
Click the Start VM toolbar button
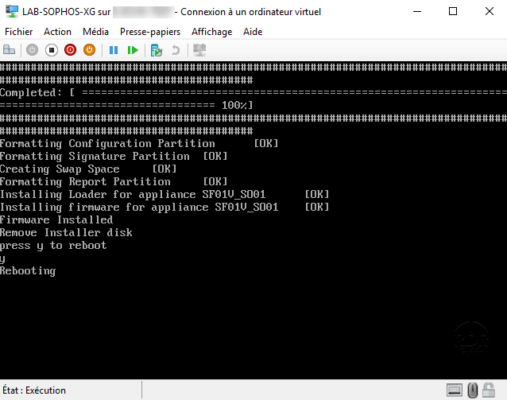32,50
